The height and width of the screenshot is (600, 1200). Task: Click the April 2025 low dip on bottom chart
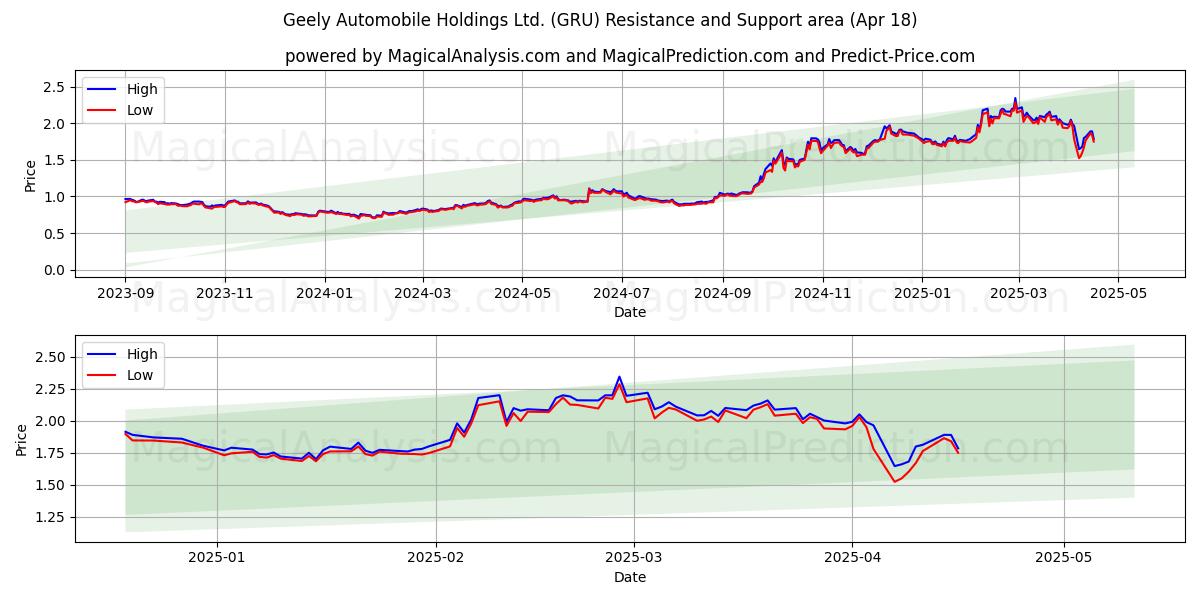pyautogui.click(x=895, y=481)
